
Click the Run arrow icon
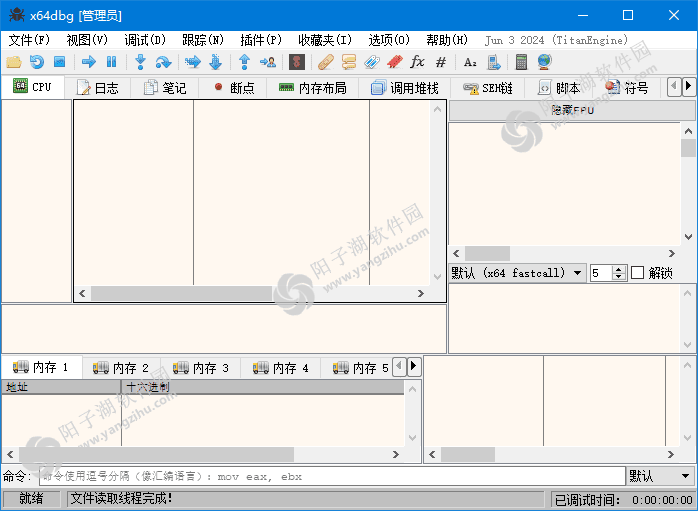(x=89, y=62)
